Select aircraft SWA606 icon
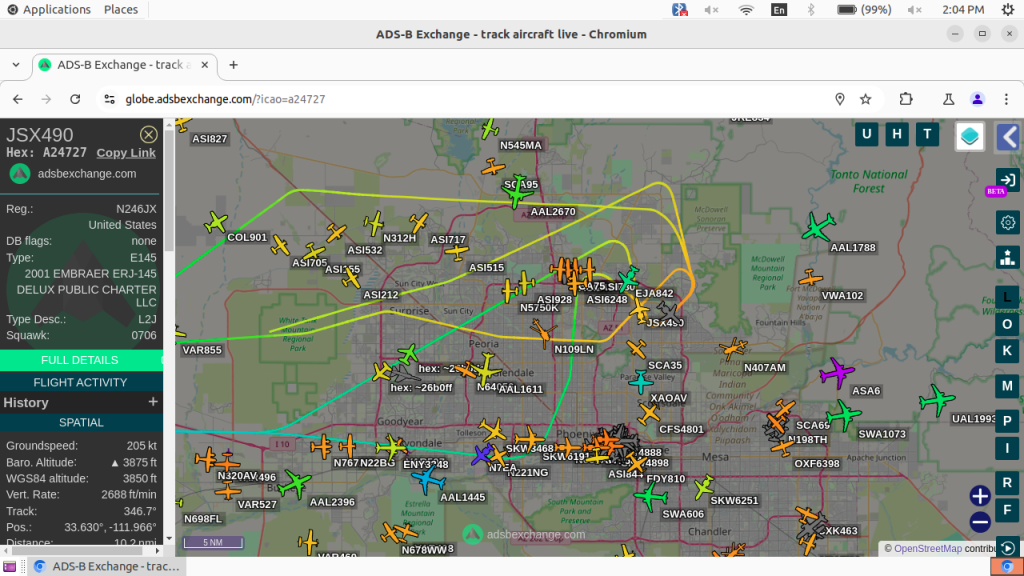1024x576 pixels. tap(650, 496)
